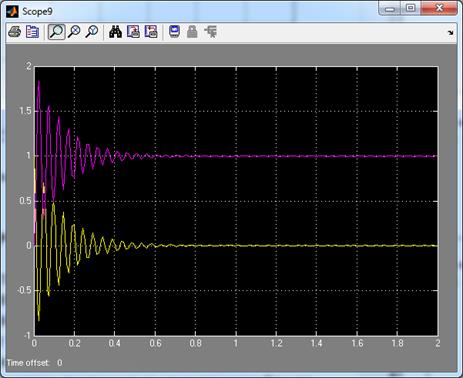Click the Print icon in toolbar
The width and height of the screenshot is (463, 378).
(15, 32)
